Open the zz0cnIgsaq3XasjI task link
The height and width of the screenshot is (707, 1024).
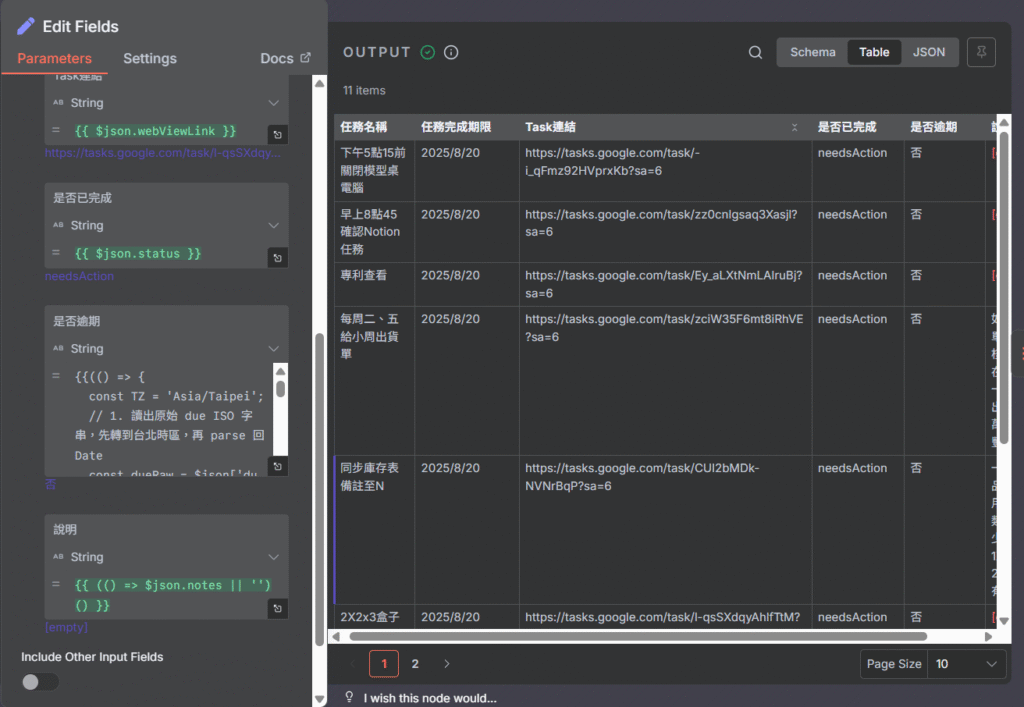pos(661,223)
